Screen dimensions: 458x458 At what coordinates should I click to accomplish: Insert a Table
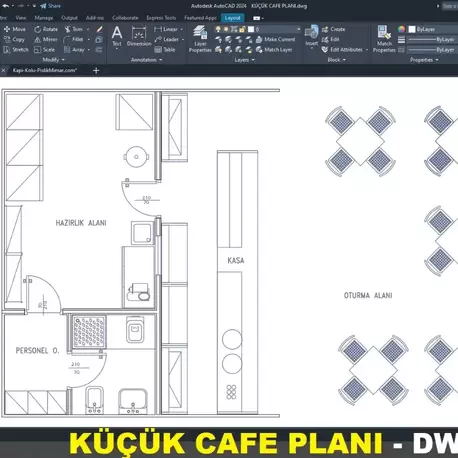click(165, 50)
